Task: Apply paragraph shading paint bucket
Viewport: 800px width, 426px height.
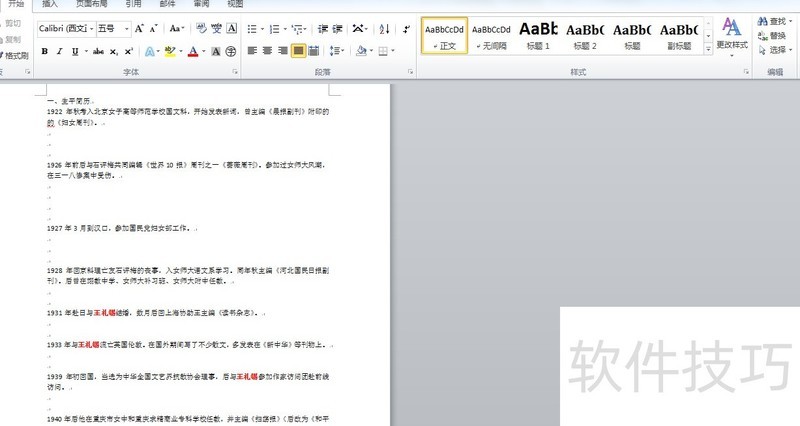Action: (361, 51)
